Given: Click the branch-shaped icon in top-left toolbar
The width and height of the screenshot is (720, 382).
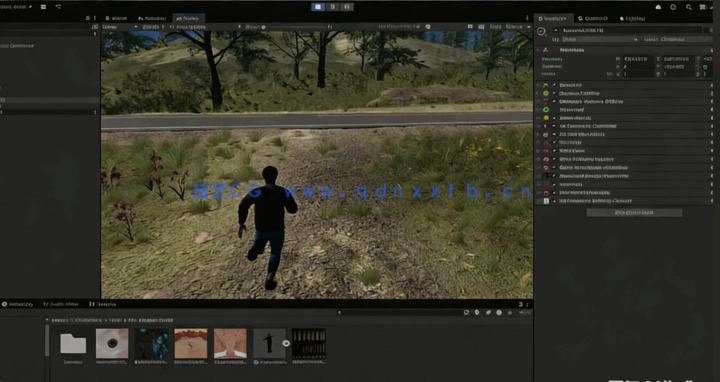Looking at the screenshot, I should [x=58, y=6].
